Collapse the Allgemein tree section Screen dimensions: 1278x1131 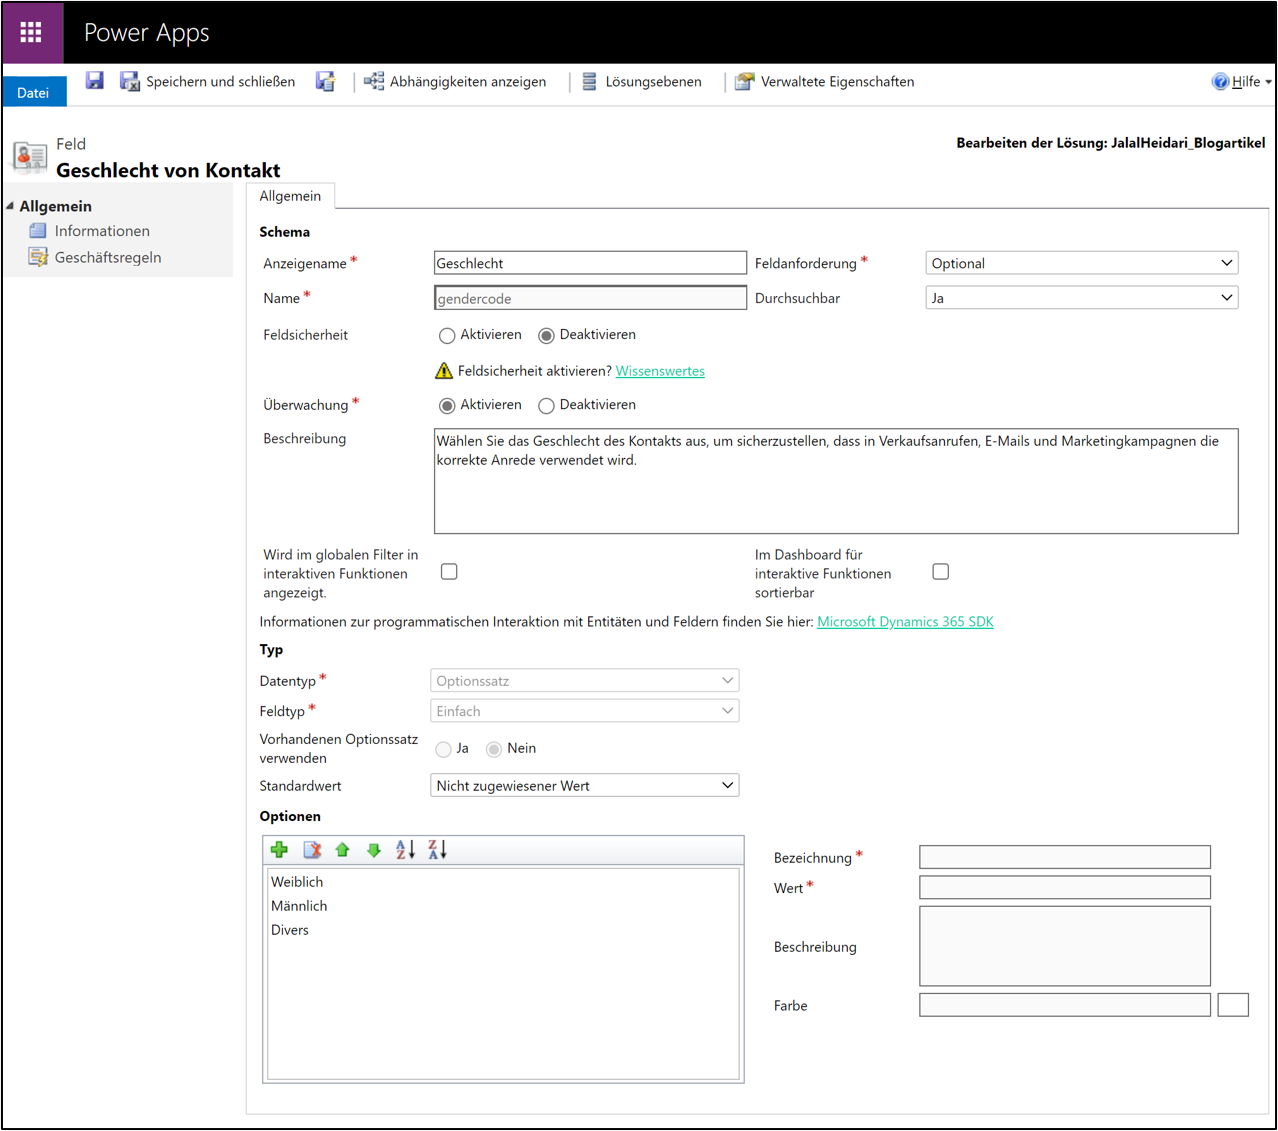[10, 206]
